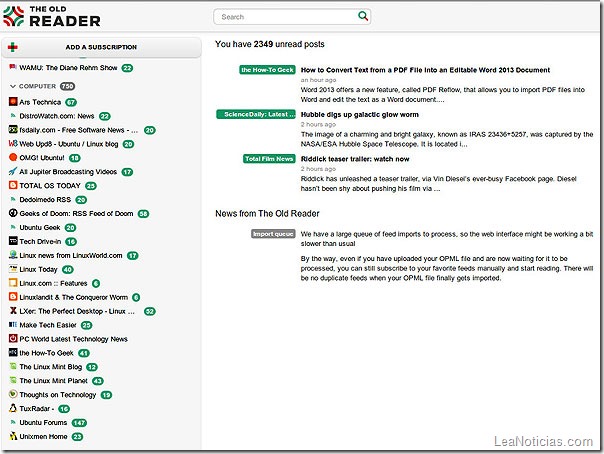604x454 pixels.
Task: Click The Old Reader logo
Action: [x=52, y=17]
